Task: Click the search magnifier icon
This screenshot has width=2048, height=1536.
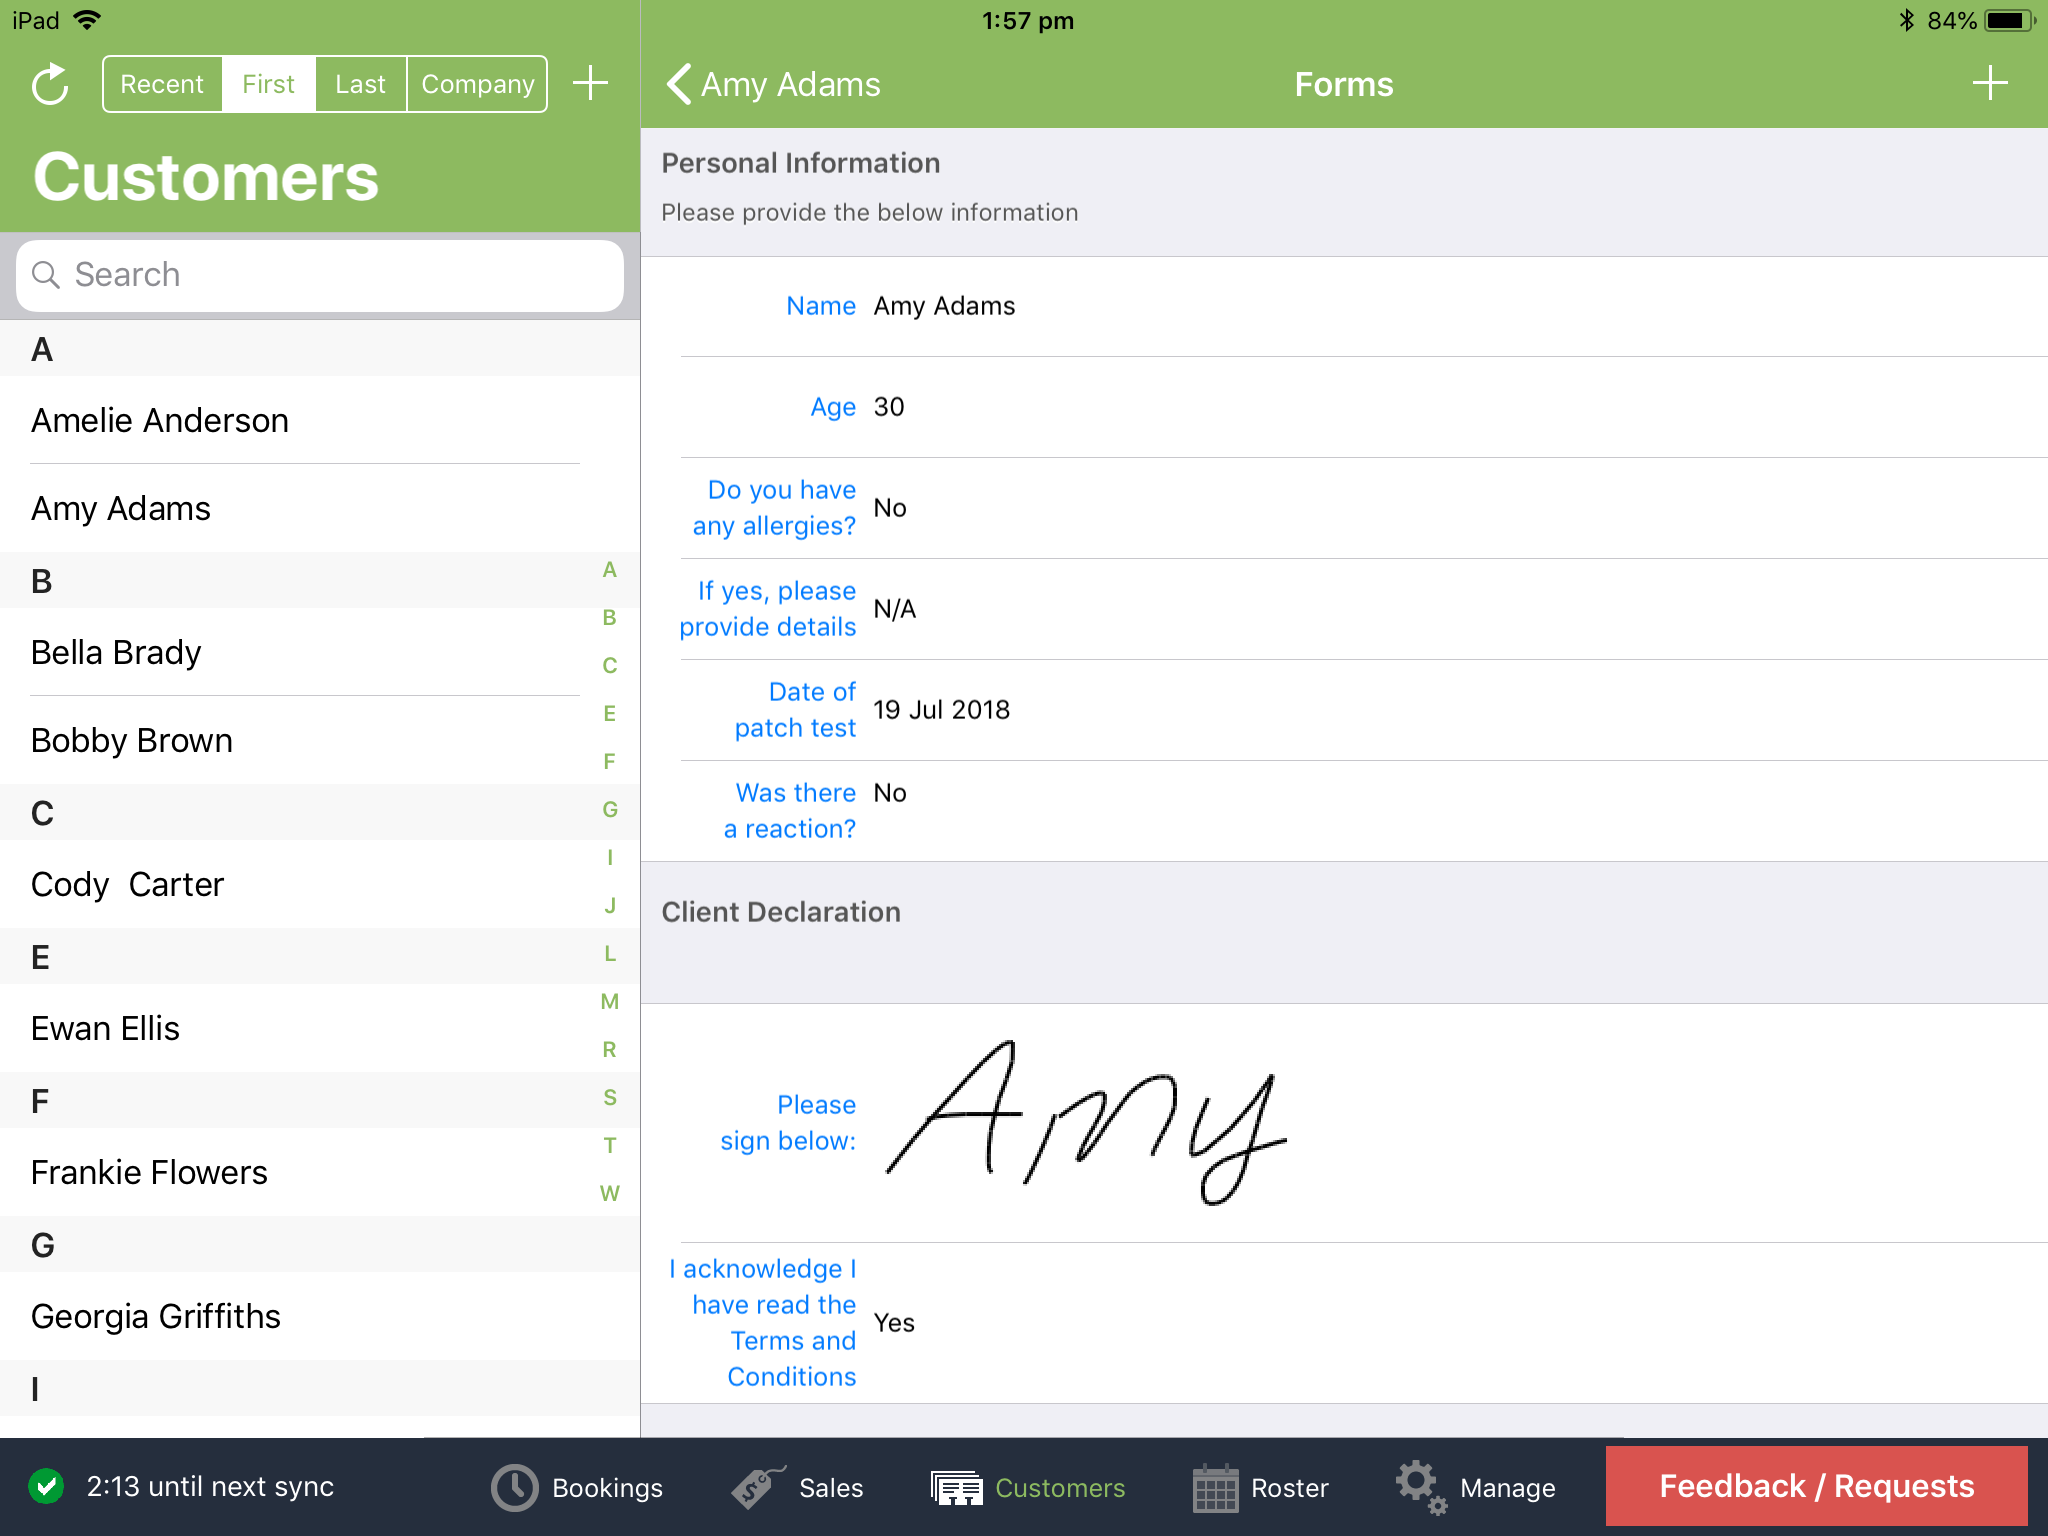Action: click(47, 275)
